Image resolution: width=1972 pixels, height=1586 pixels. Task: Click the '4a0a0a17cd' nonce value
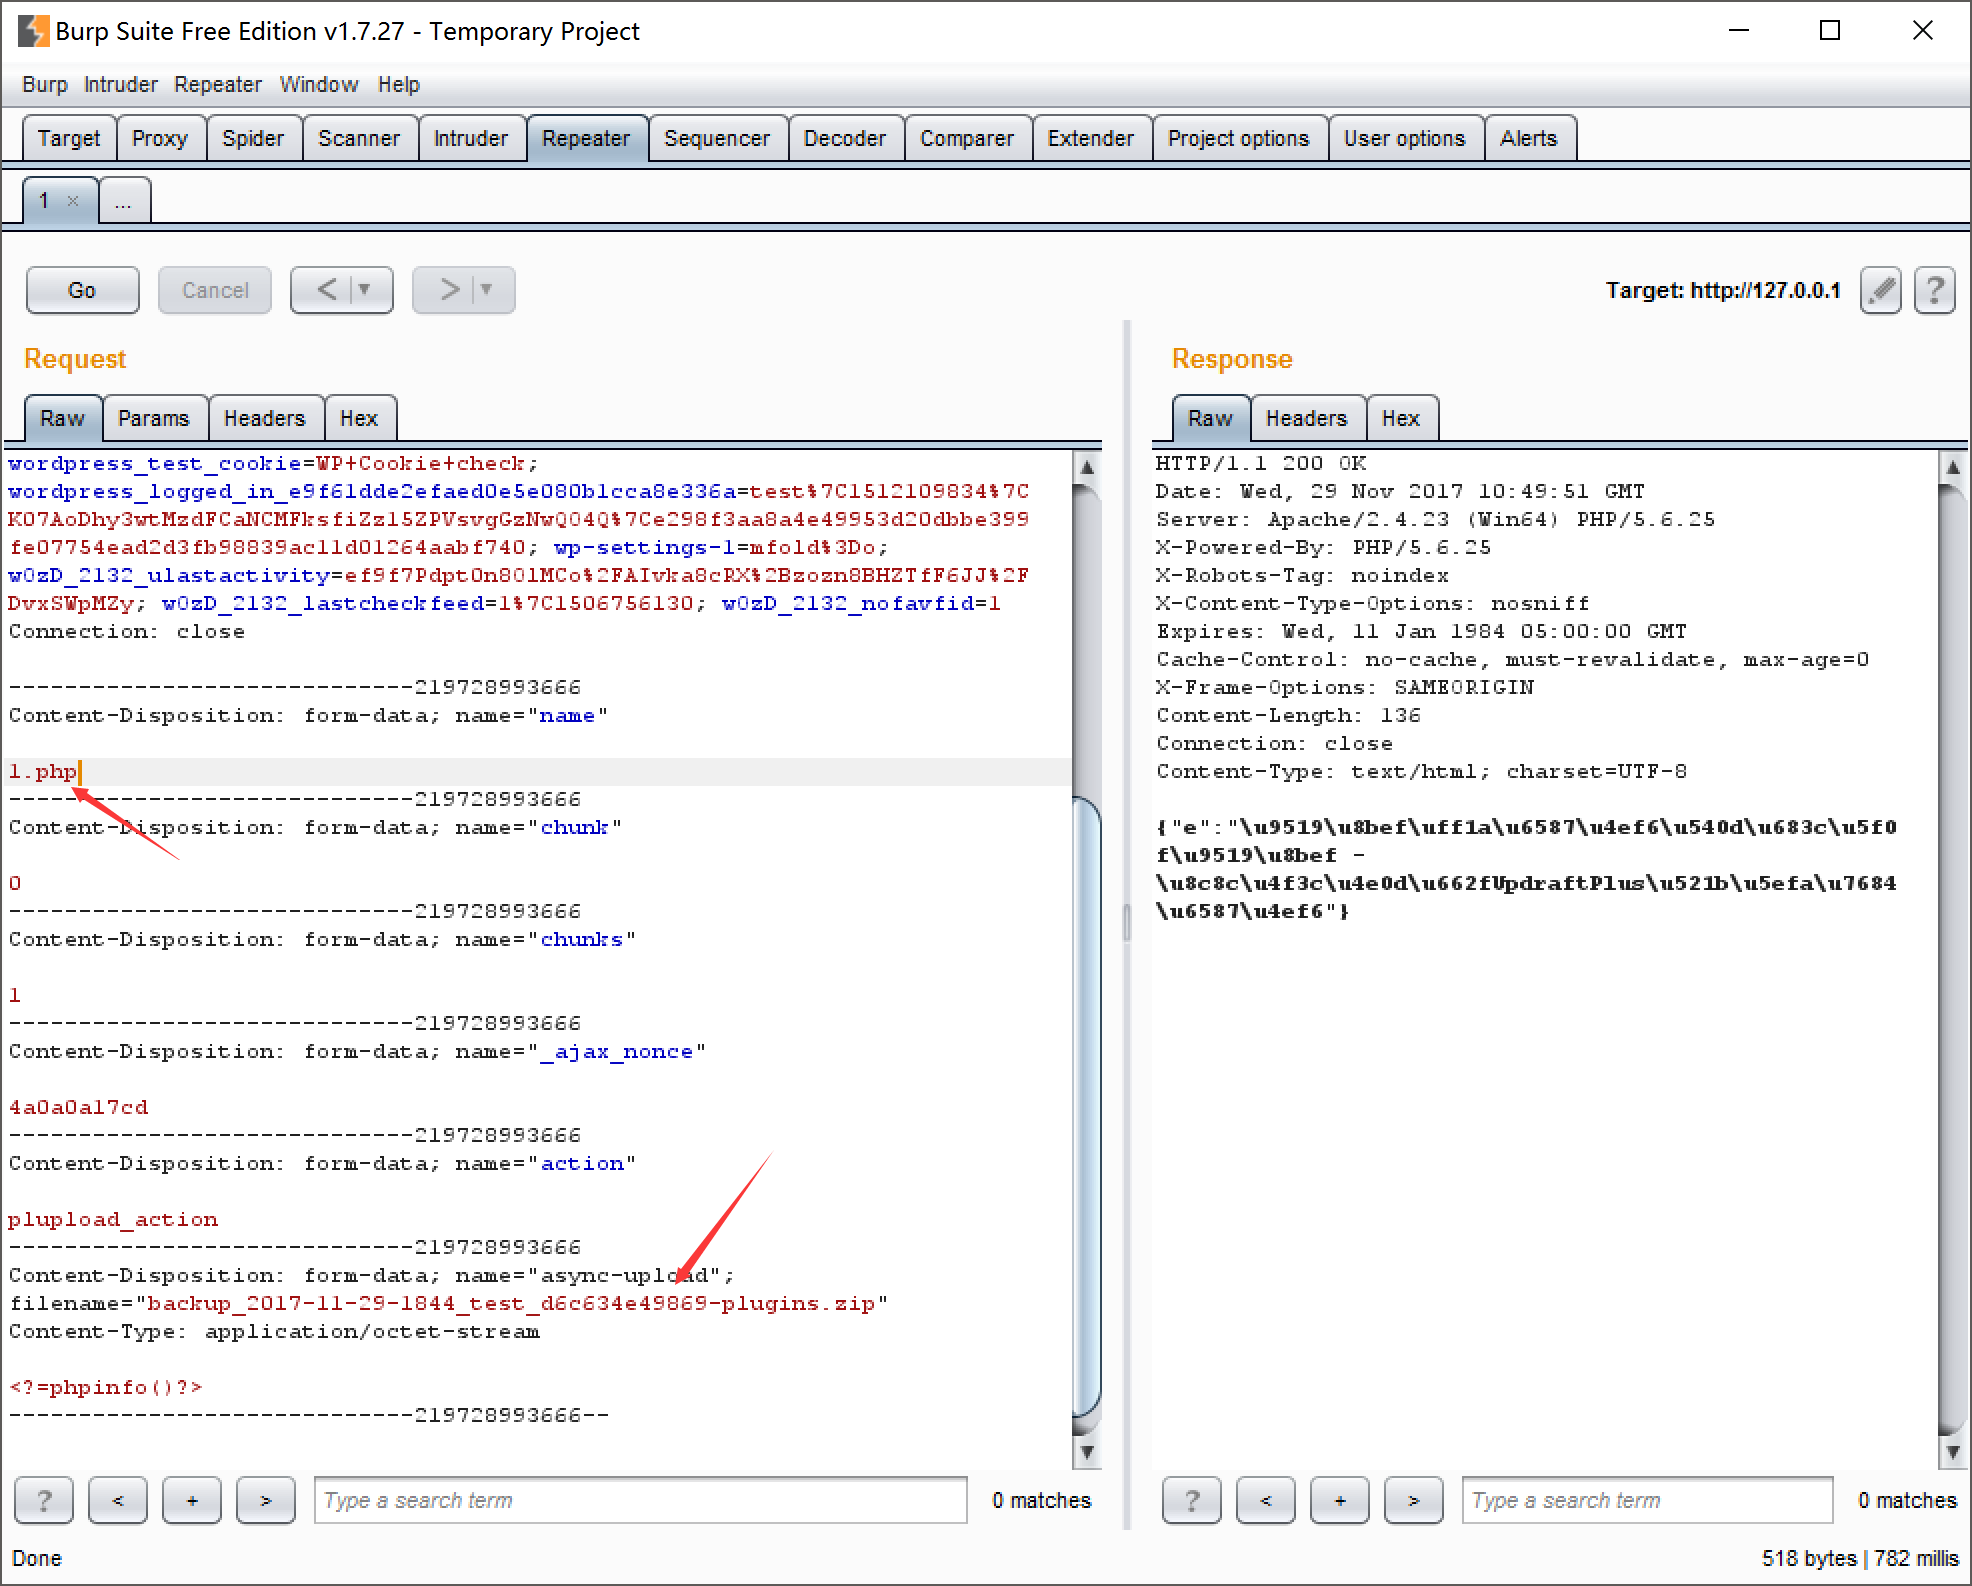point(78,1108)
